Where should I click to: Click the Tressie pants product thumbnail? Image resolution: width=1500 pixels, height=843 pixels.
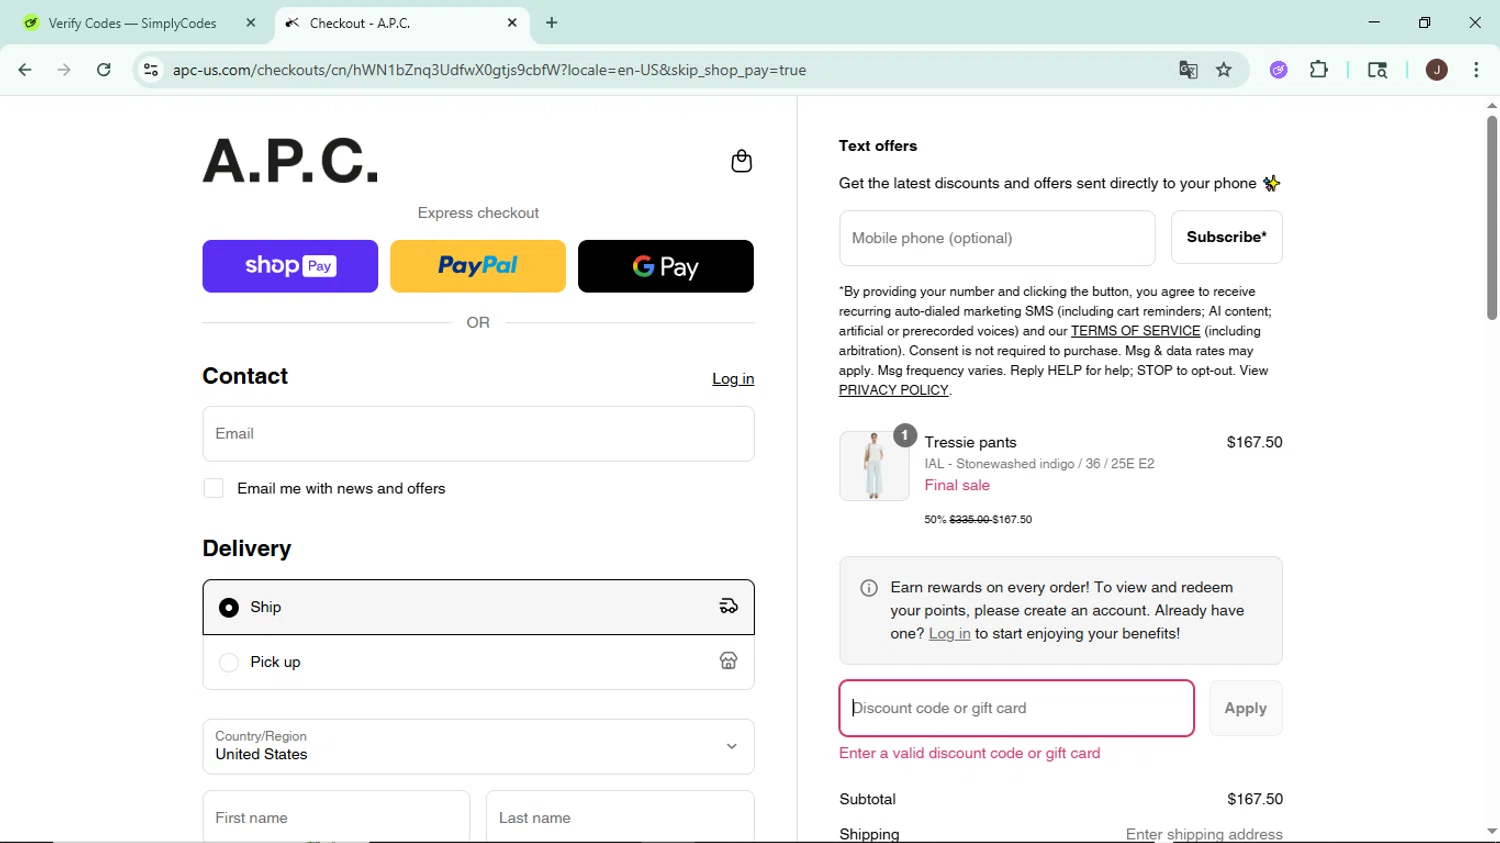click(x=874, y=466)
